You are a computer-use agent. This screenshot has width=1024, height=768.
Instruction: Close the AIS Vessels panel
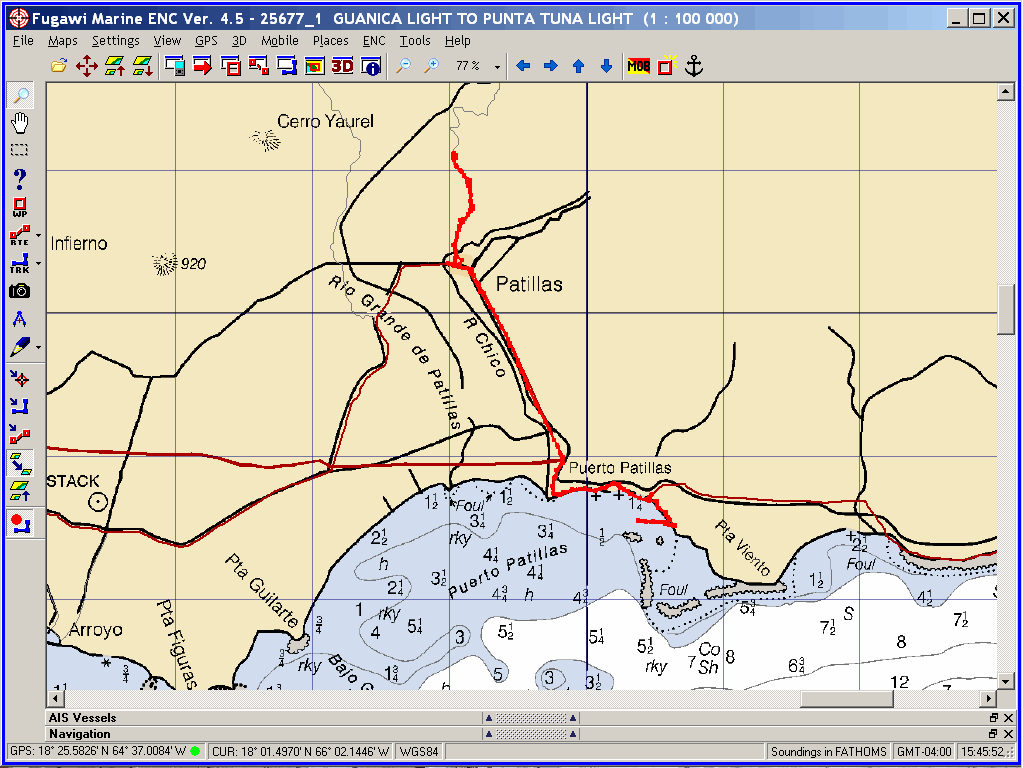tap(1008, 718)
